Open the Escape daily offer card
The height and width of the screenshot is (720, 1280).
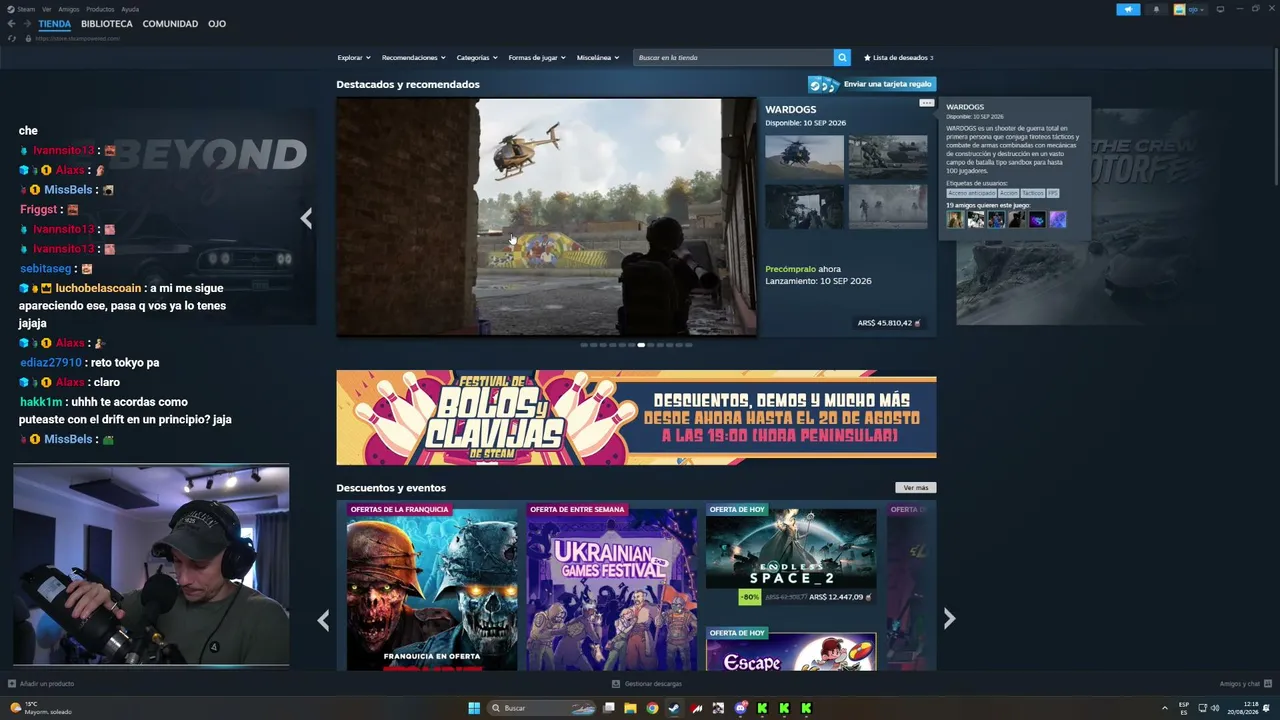click(x=791, y=649)
